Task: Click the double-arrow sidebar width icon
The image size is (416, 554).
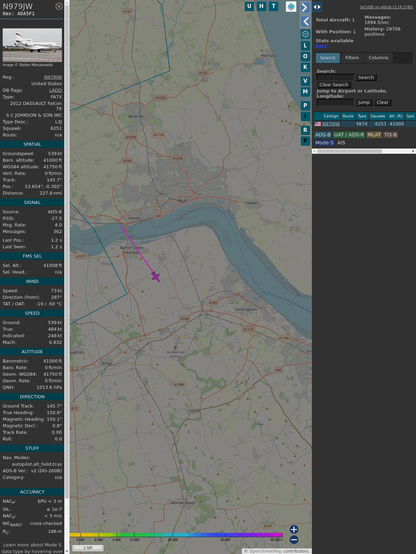Action: point(317,7)
